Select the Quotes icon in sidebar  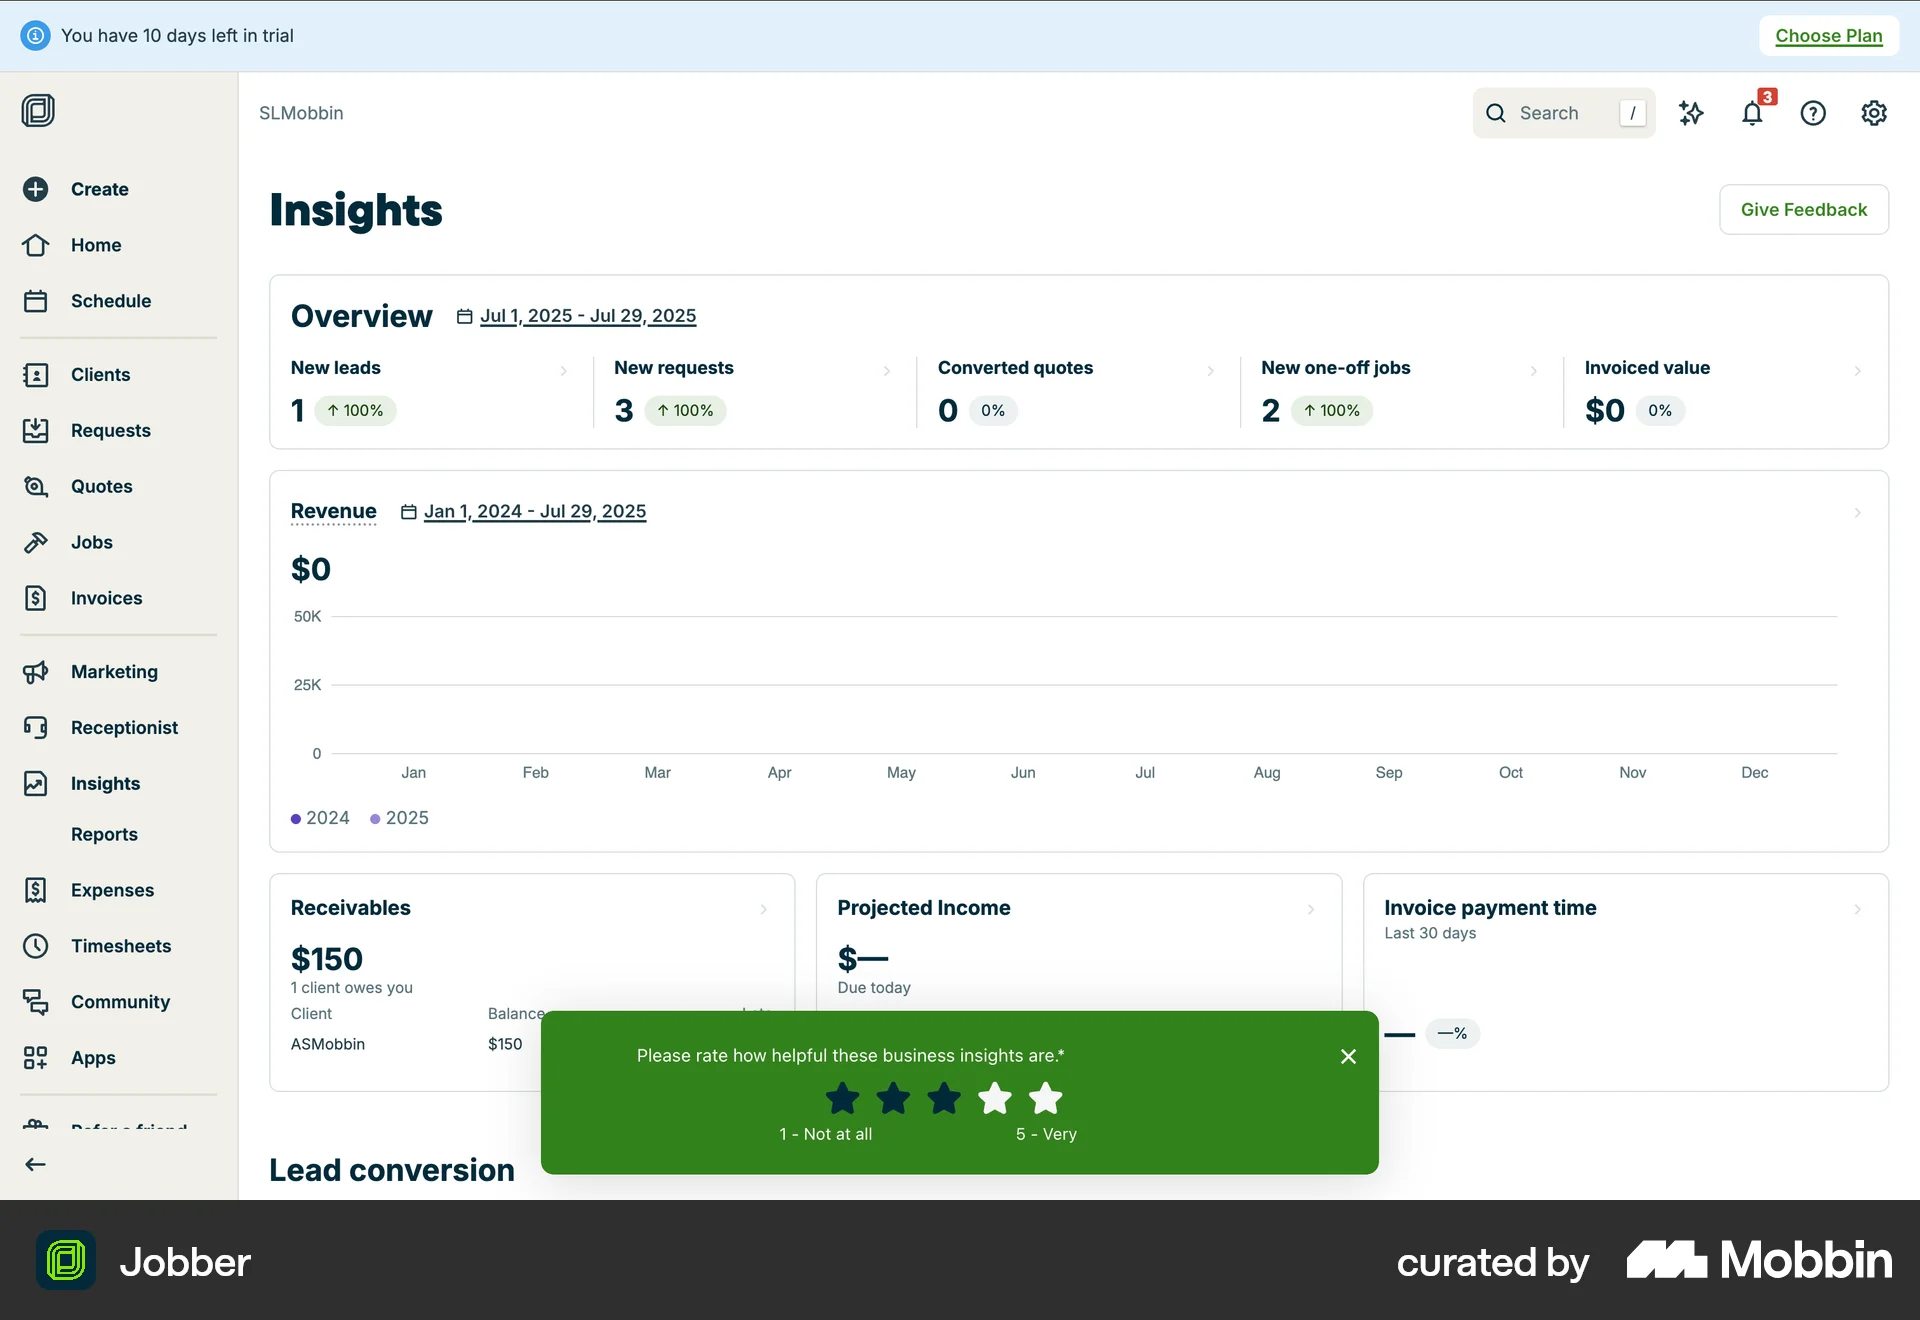click(x=36, y=486)
